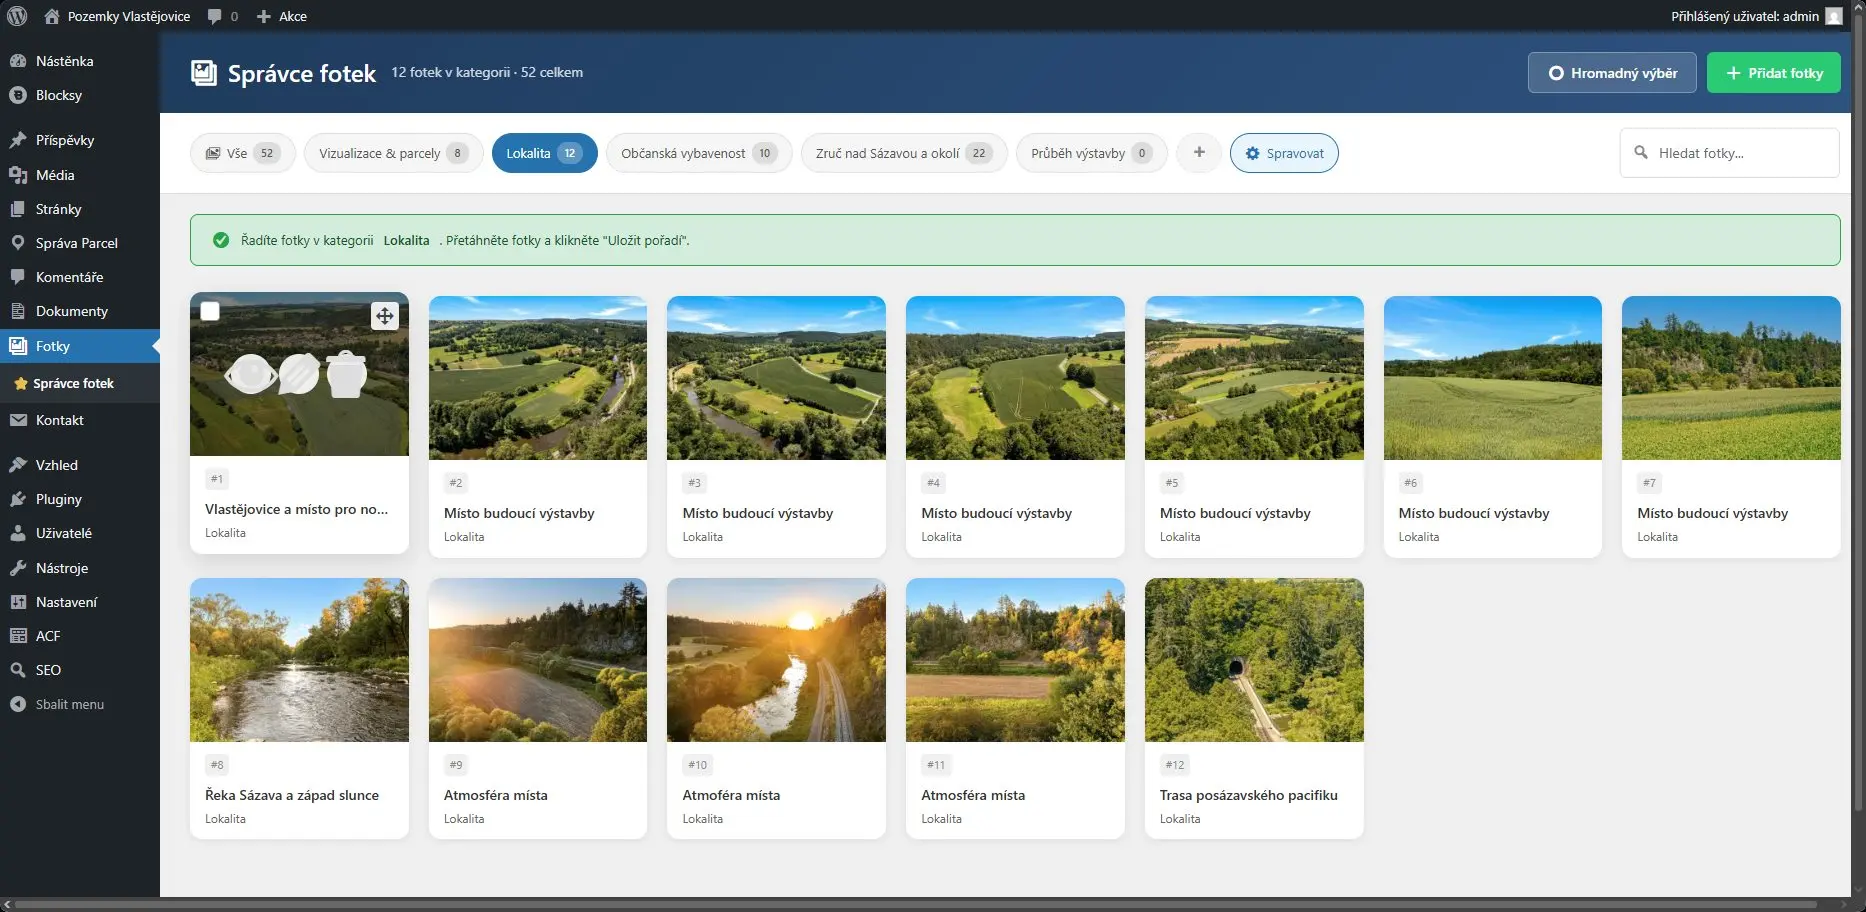Open the admin user account menu
This screenshot has height=912, width=1866.
click(x=1755, y=16)
